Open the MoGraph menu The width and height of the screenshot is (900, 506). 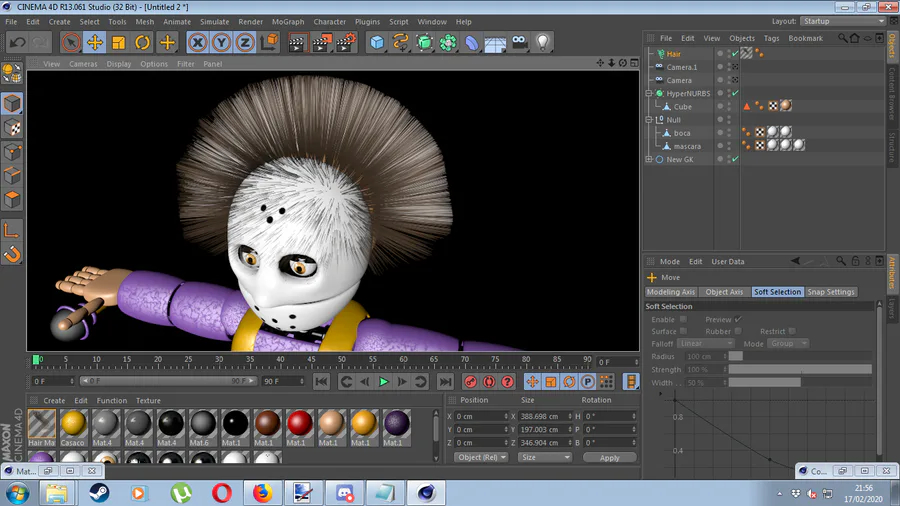click(288, 21)
